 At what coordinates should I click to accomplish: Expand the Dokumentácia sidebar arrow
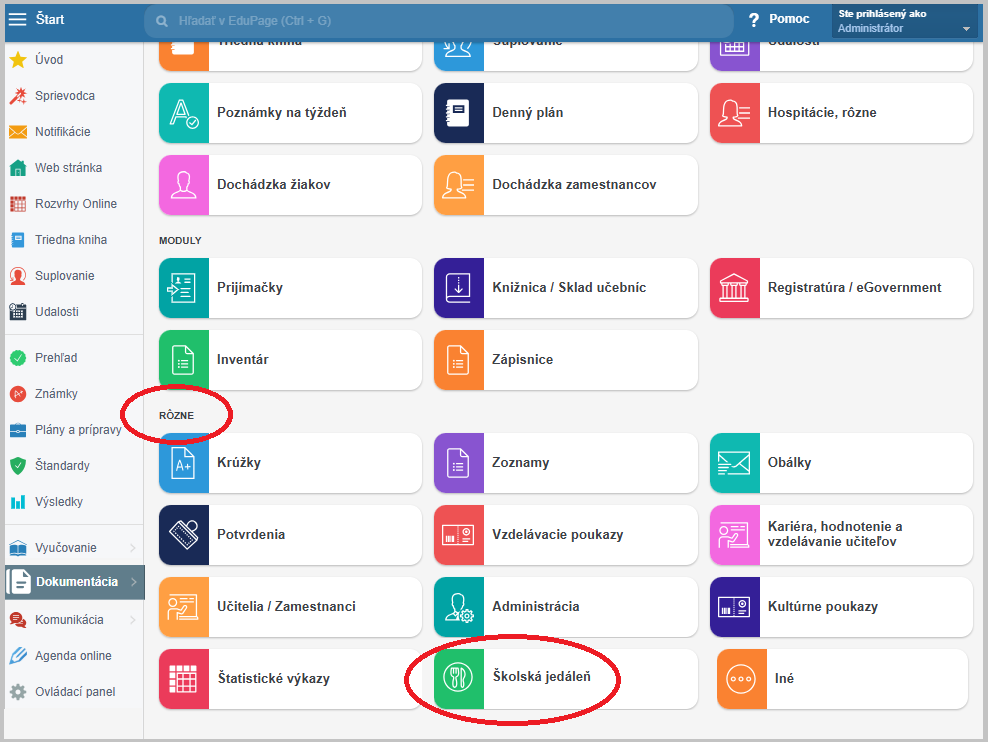134,582
